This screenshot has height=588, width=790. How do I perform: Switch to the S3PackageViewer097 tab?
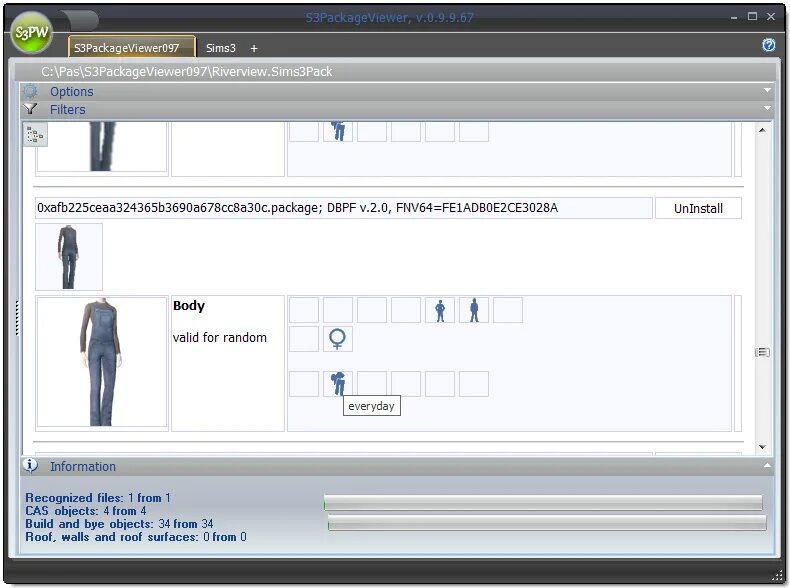coord(131,47)
